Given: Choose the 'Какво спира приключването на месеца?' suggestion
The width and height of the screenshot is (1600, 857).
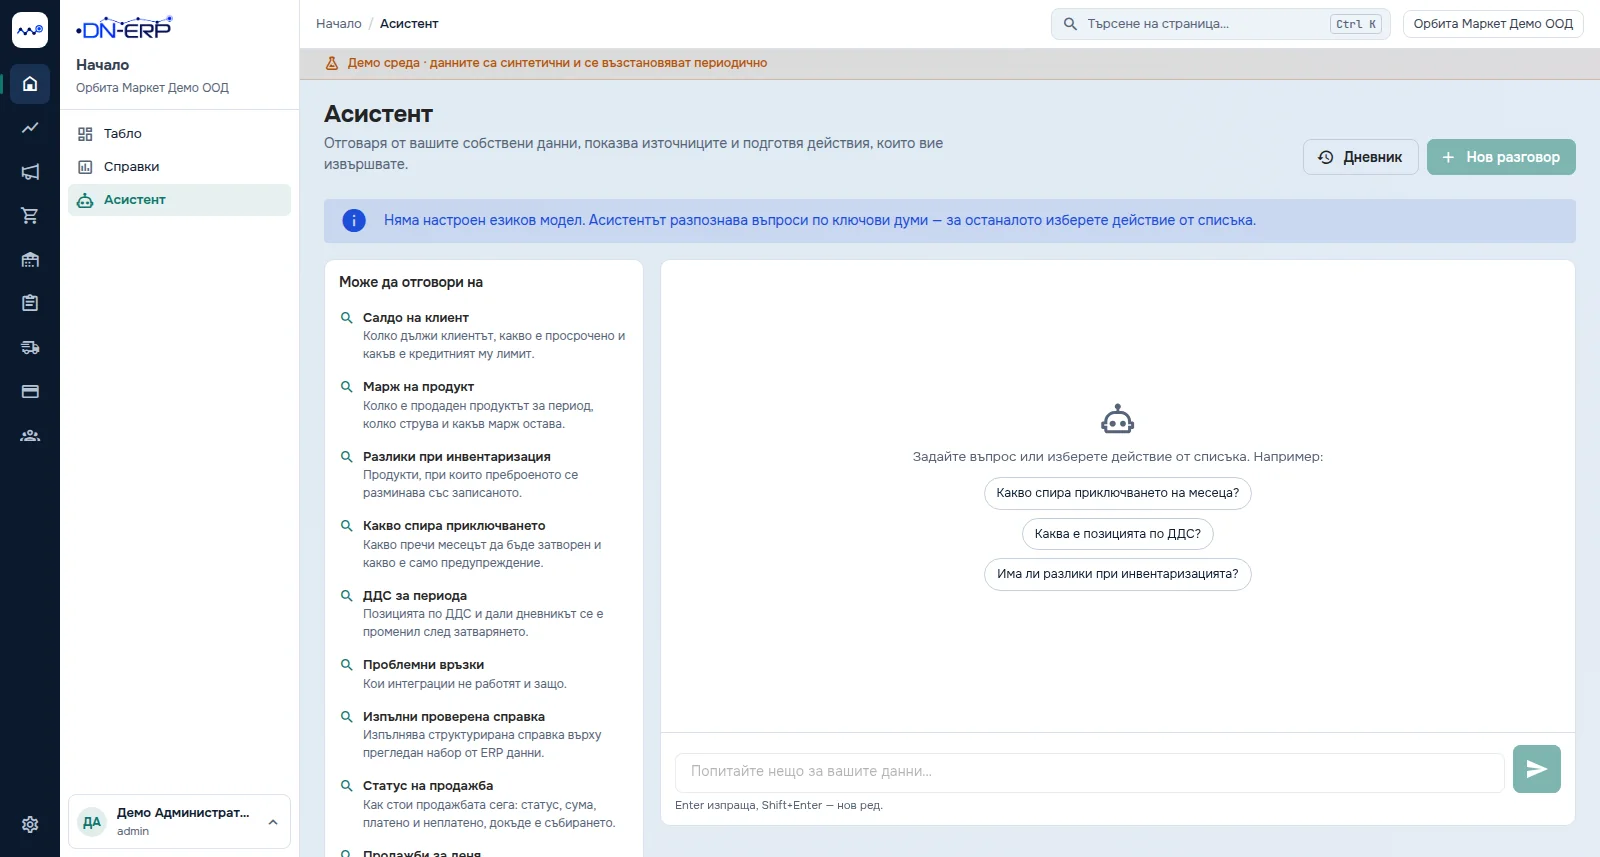Looking at the screenshot, I should click(1118, 493).
